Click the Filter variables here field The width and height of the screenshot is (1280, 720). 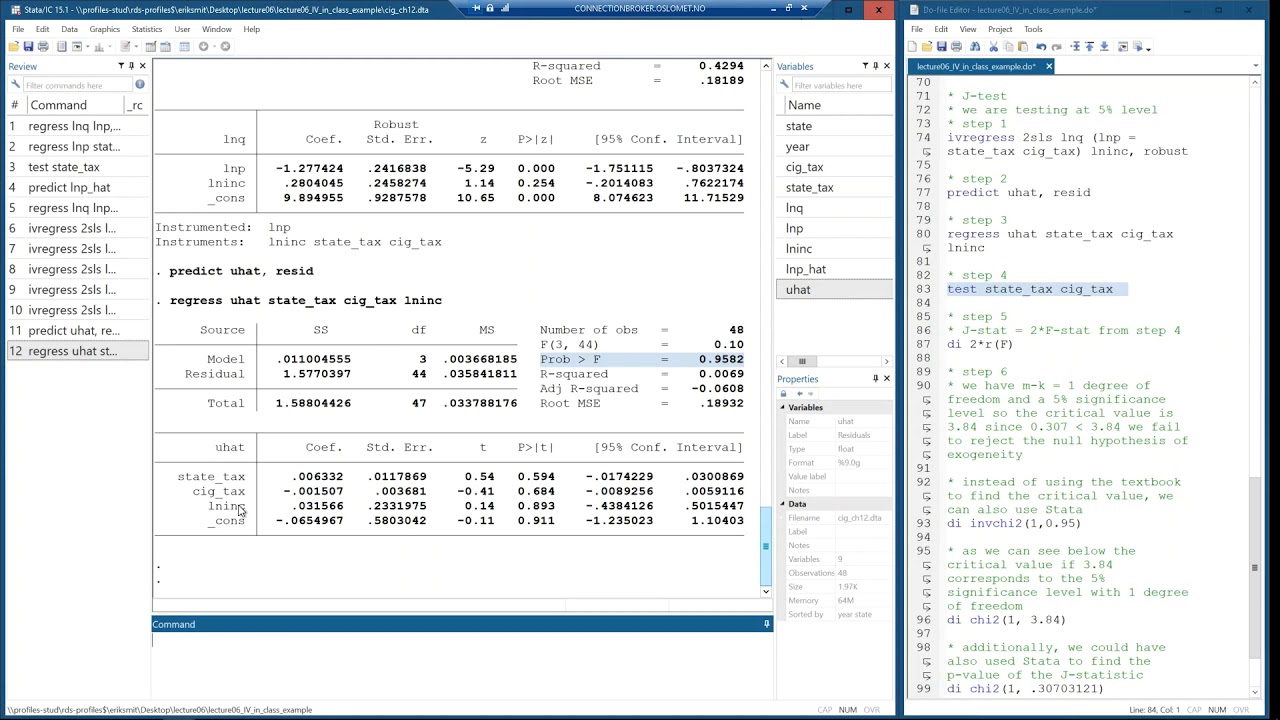[842, 85]
